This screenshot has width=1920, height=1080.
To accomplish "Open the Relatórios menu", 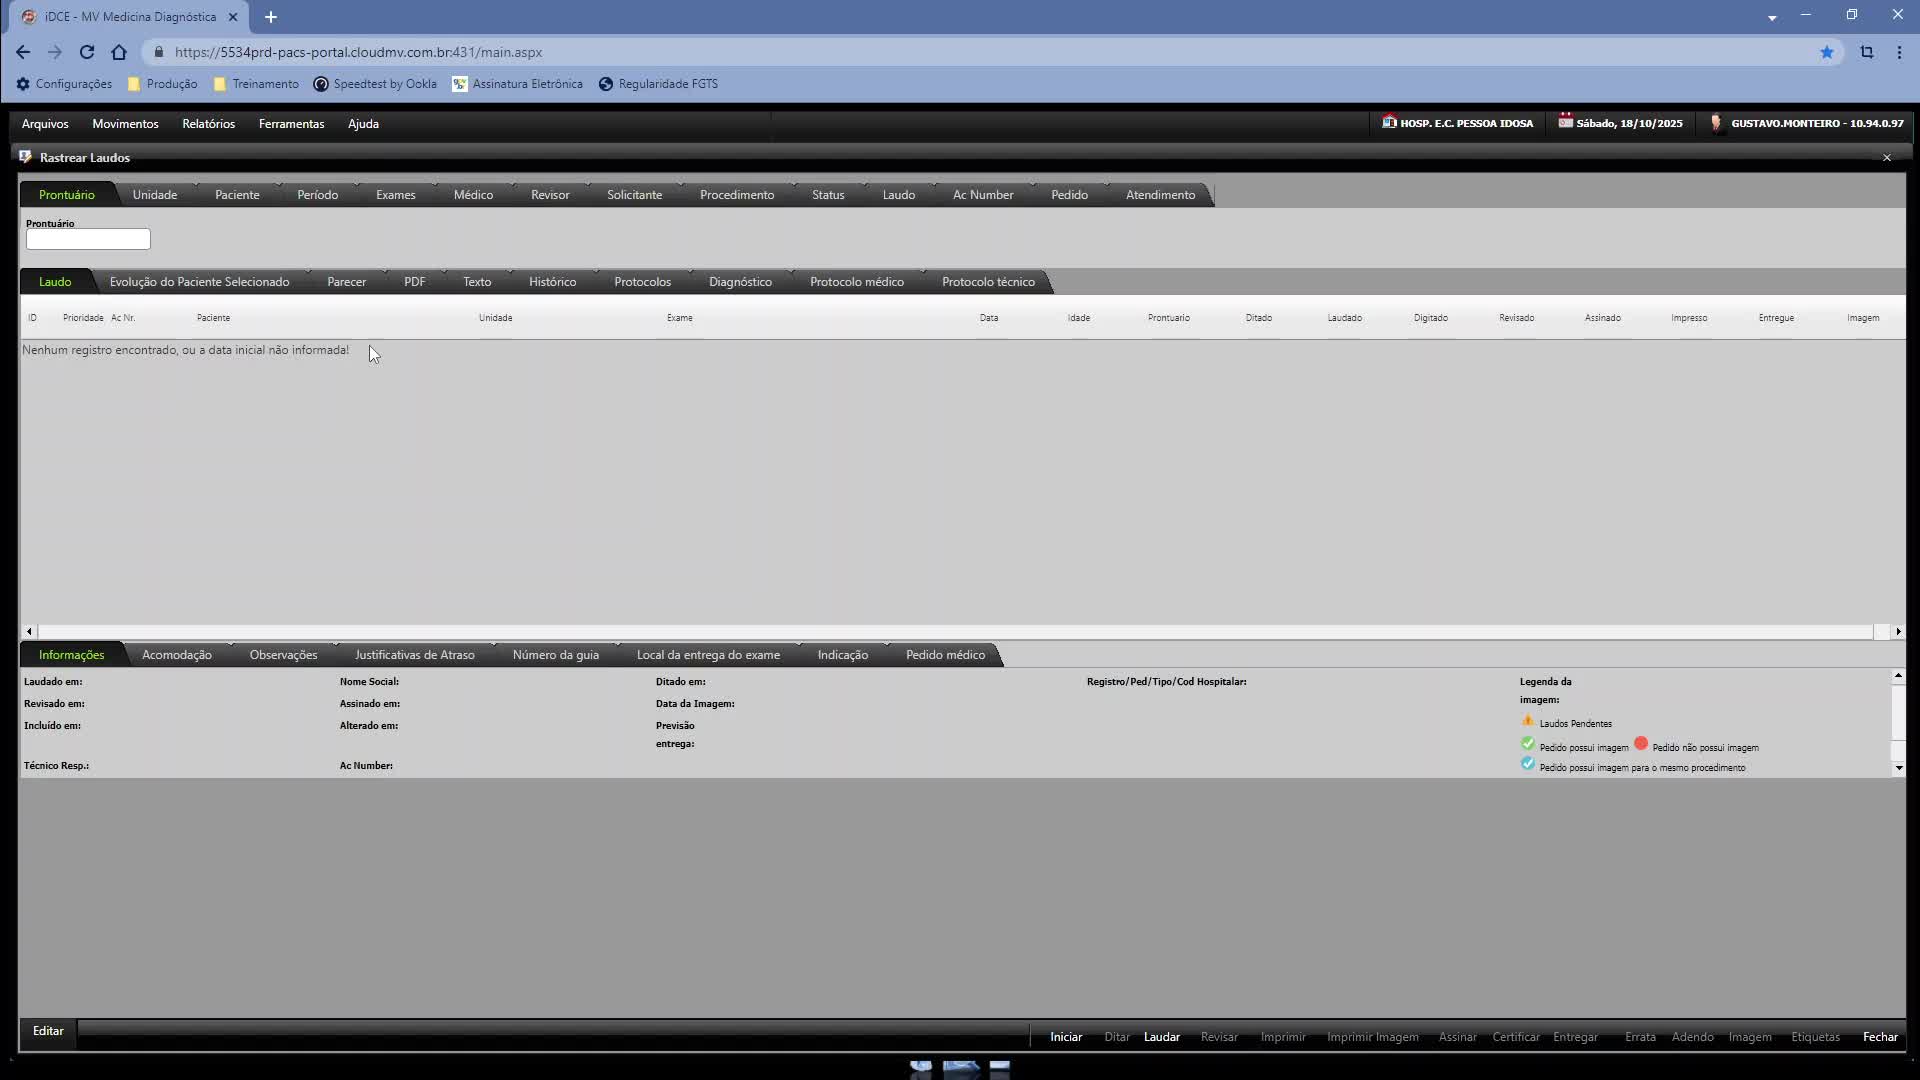I will click(x=208, y=124).
